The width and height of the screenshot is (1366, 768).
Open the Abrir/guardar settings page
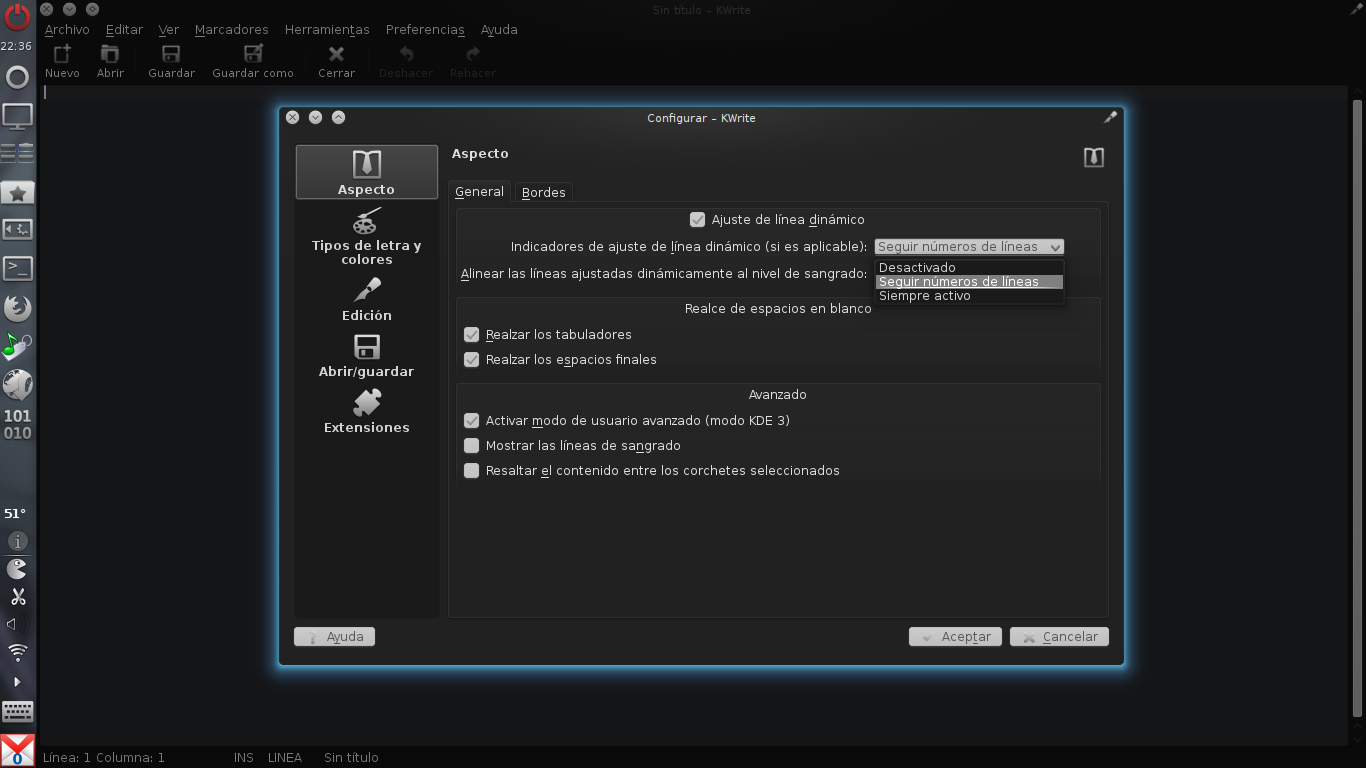(x=366, y=356)
